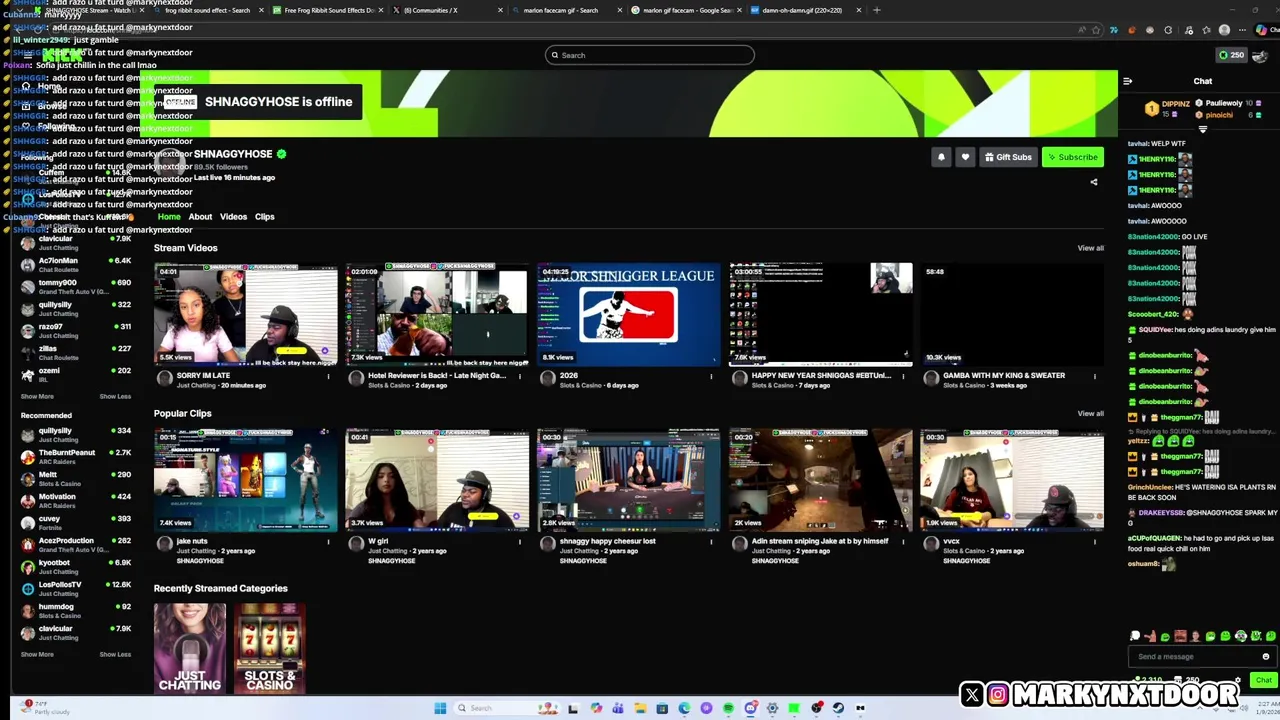The height and width of the screenshot is (720, 1280).
Task: Open a new browser tab with plus
Action: tap(877, 10)
